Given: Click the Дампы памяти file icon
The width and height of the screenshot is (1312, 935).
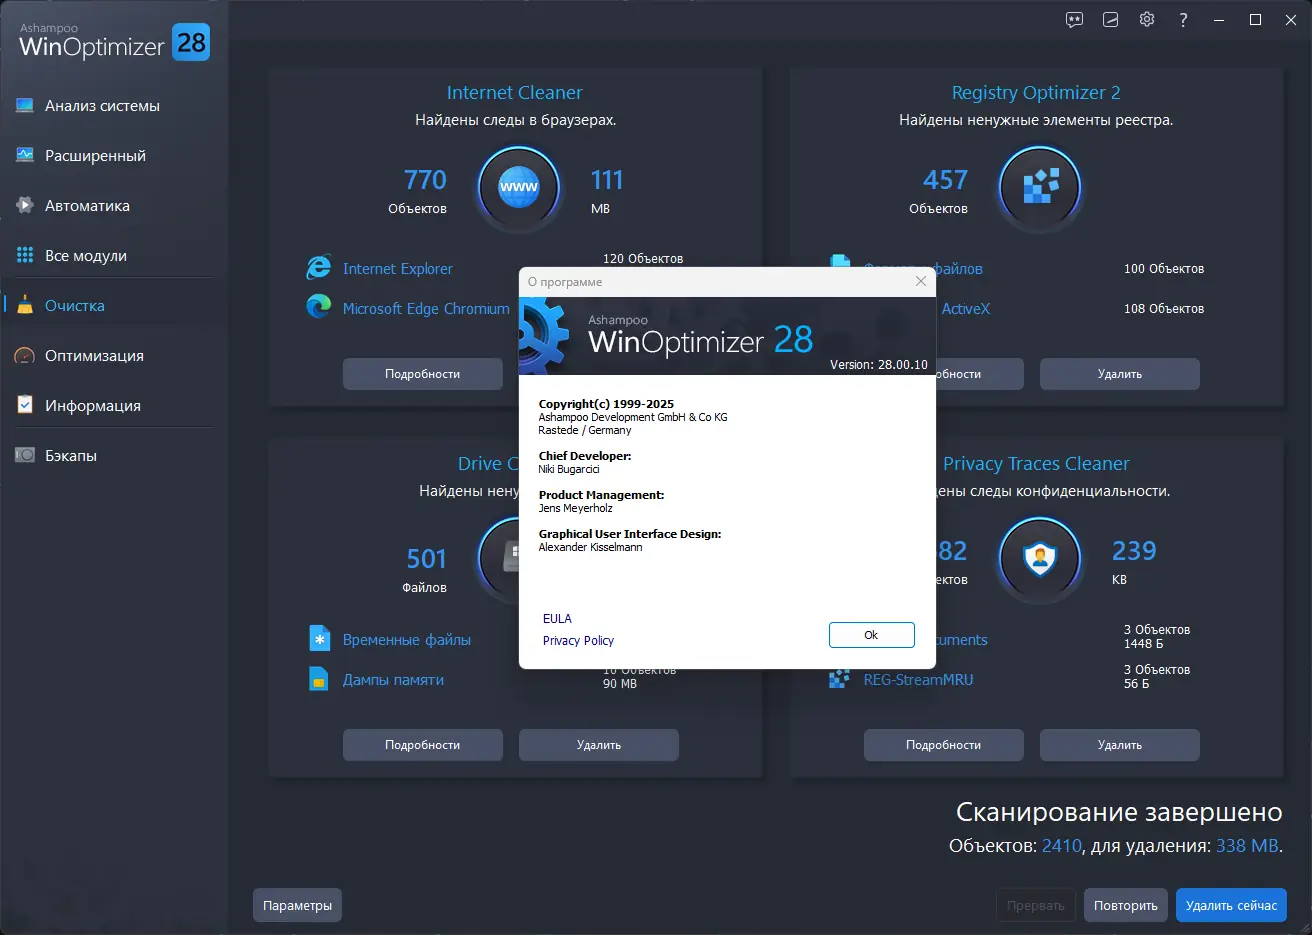Looking at the screenshot, I should pyautogui.click(x=319, y=679).
